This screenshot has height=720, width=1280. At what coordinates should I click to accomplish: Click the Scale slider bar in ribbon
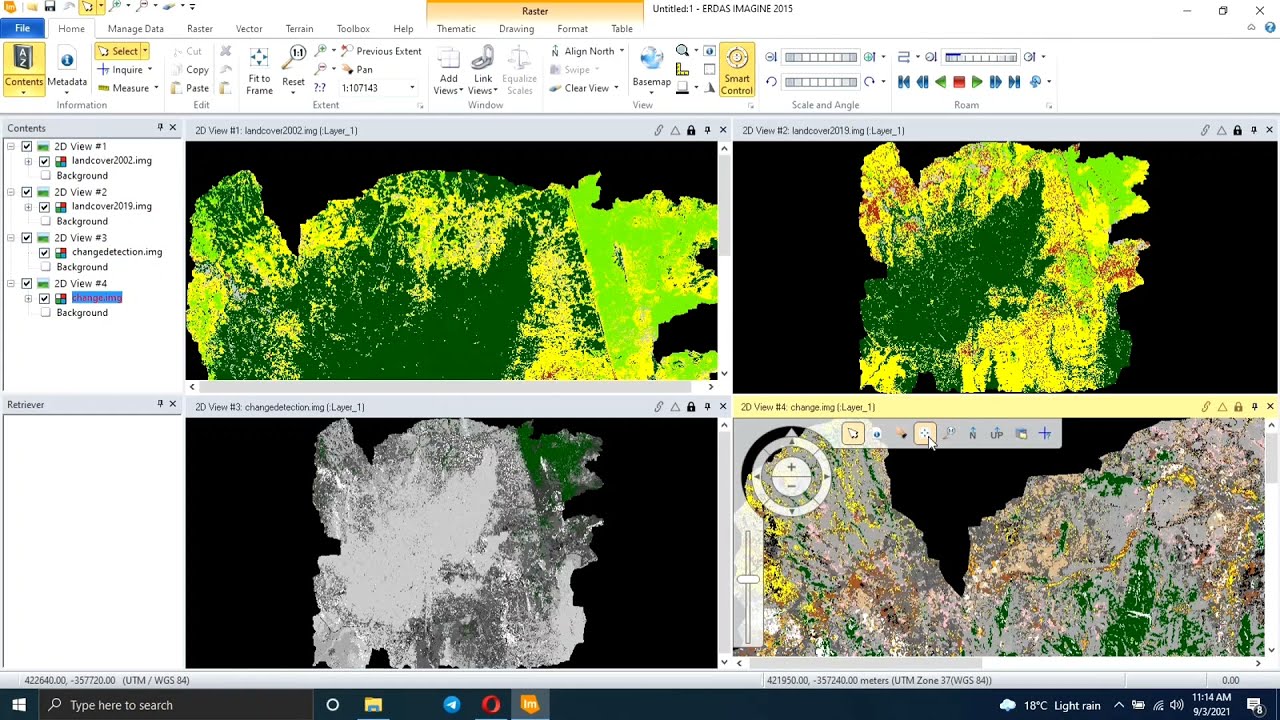(x=821, y=57)
